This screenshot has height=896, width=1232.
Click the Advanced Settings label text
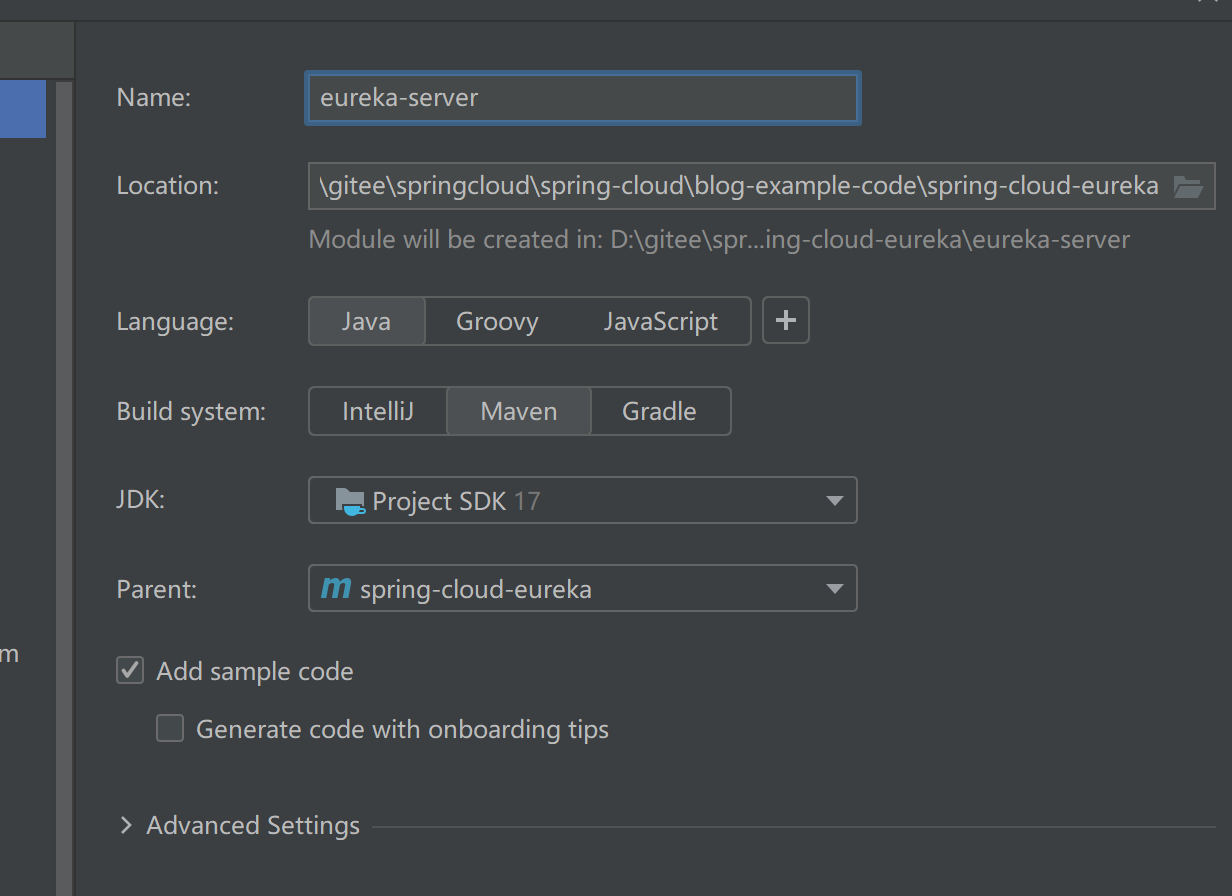pos(253,825)
